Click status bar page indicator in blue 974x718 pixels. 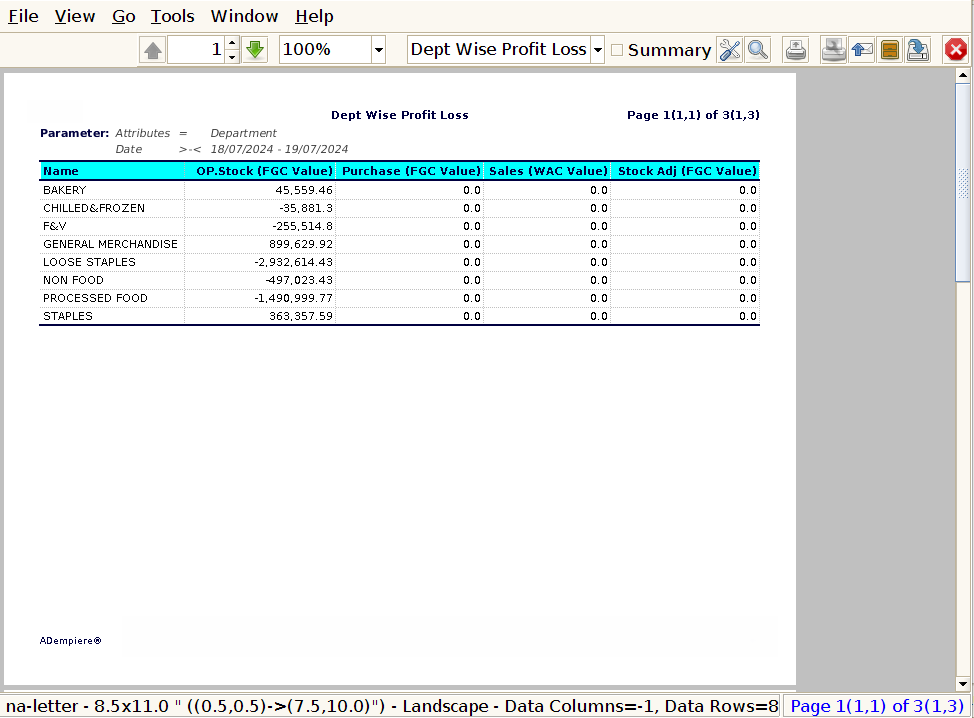click(x=876, y=706)
